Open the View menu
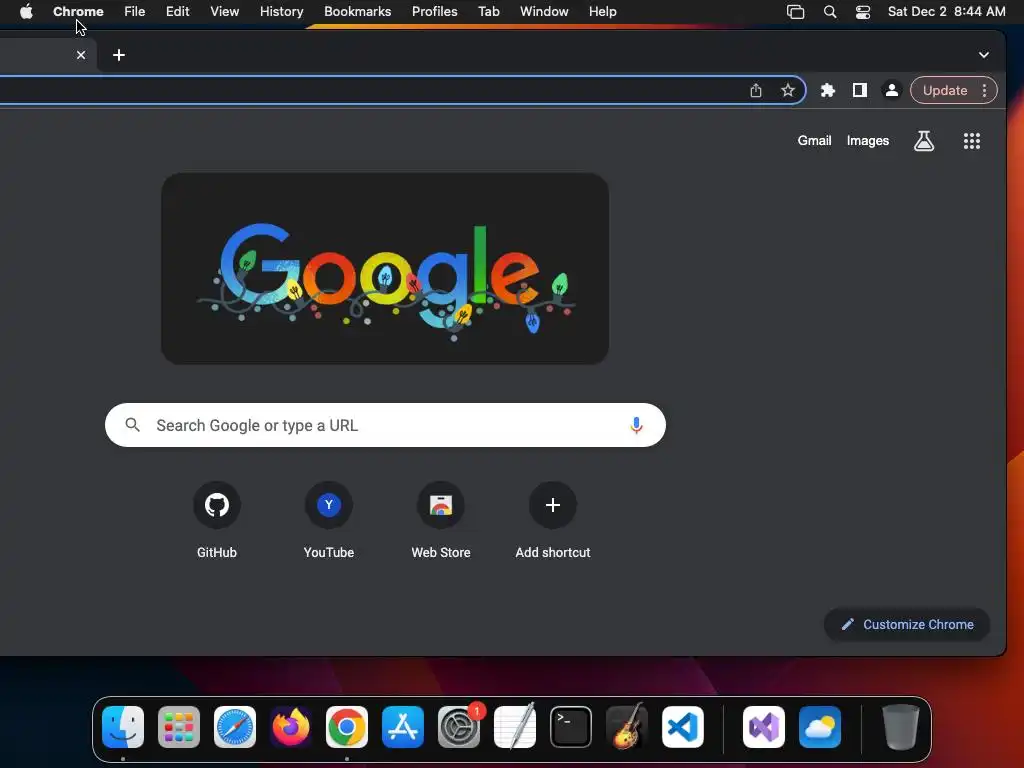The height and width of the screenshot is (768, 1024). pyautogui.click(x=224, y=12)
